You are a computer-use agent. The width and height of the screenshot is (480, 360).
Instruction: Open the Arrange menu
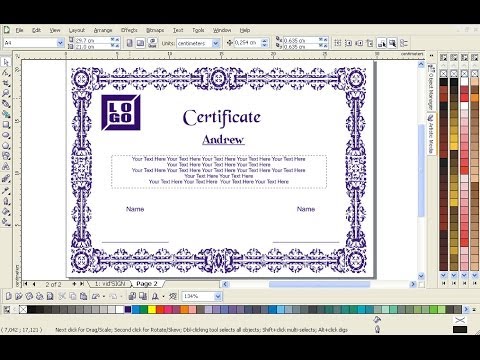point(103,30)
